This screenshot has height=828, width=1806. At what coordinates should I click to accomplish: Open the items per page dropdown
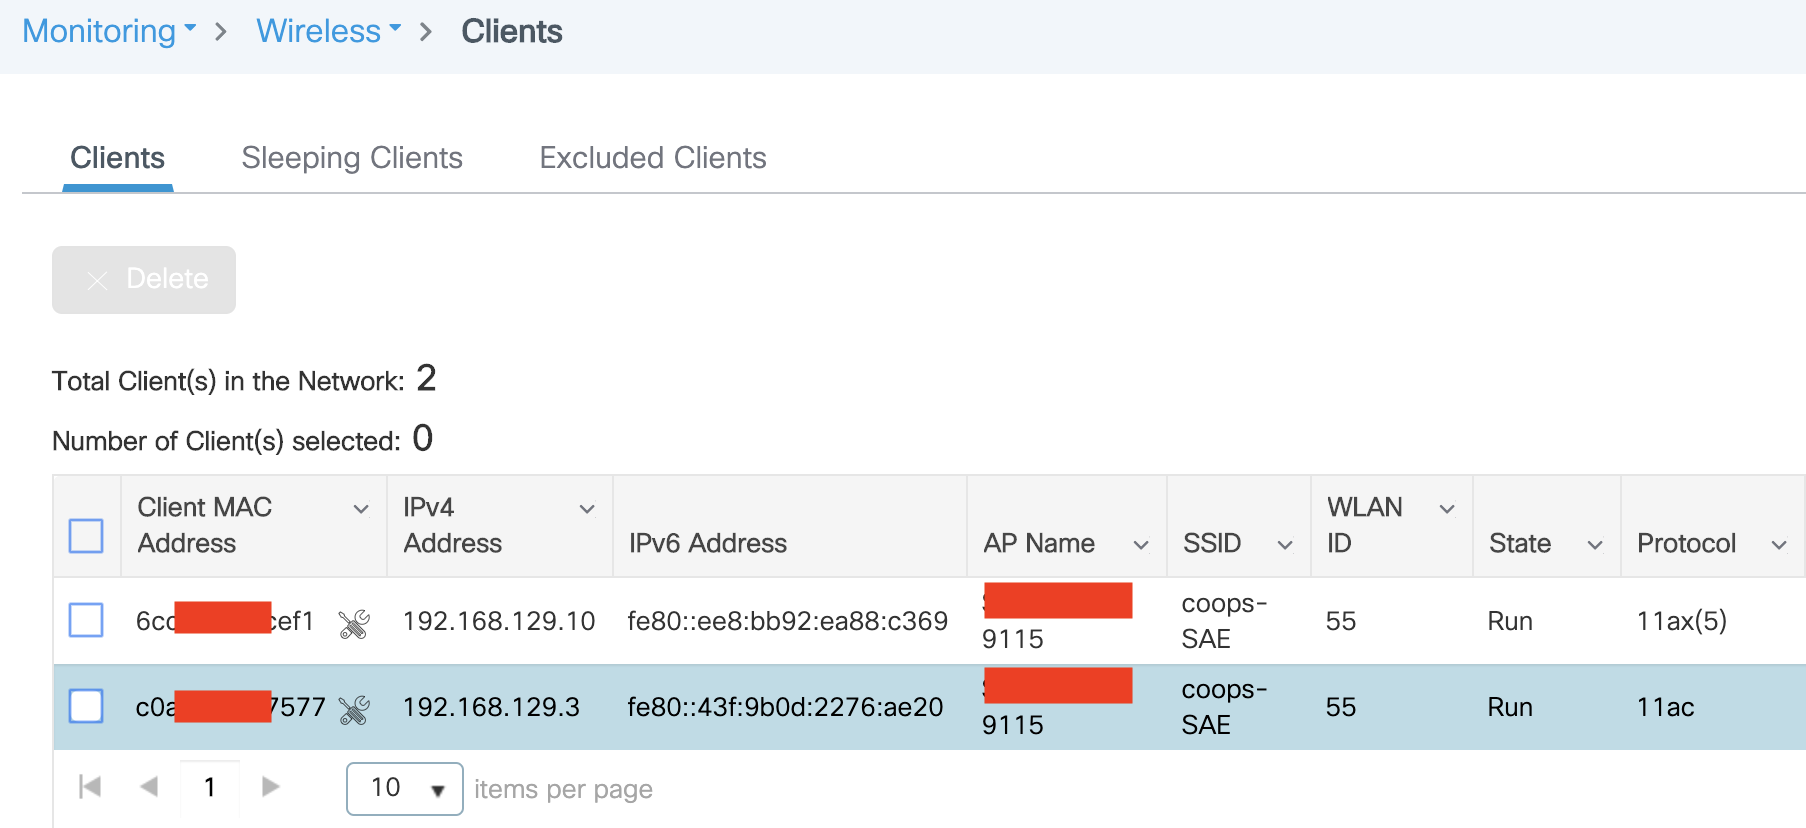[404, 789]
